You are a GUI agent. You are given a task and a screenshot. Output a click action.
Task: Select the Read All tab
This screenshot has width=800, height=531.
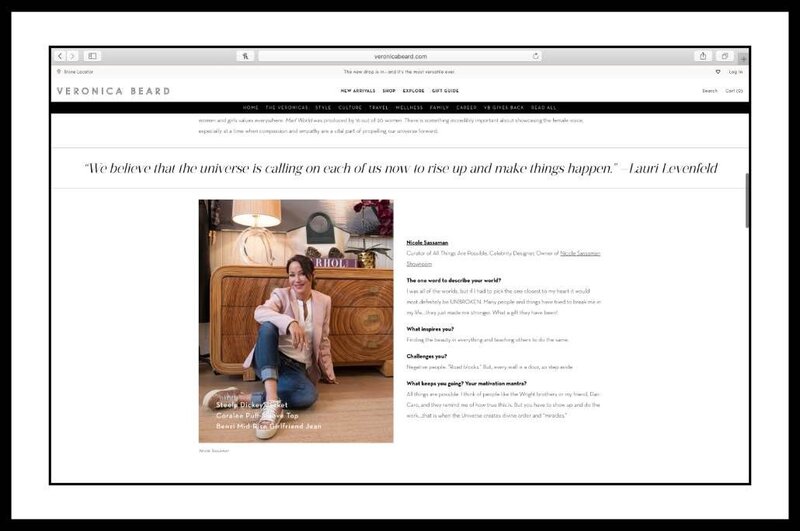point(543,108)
